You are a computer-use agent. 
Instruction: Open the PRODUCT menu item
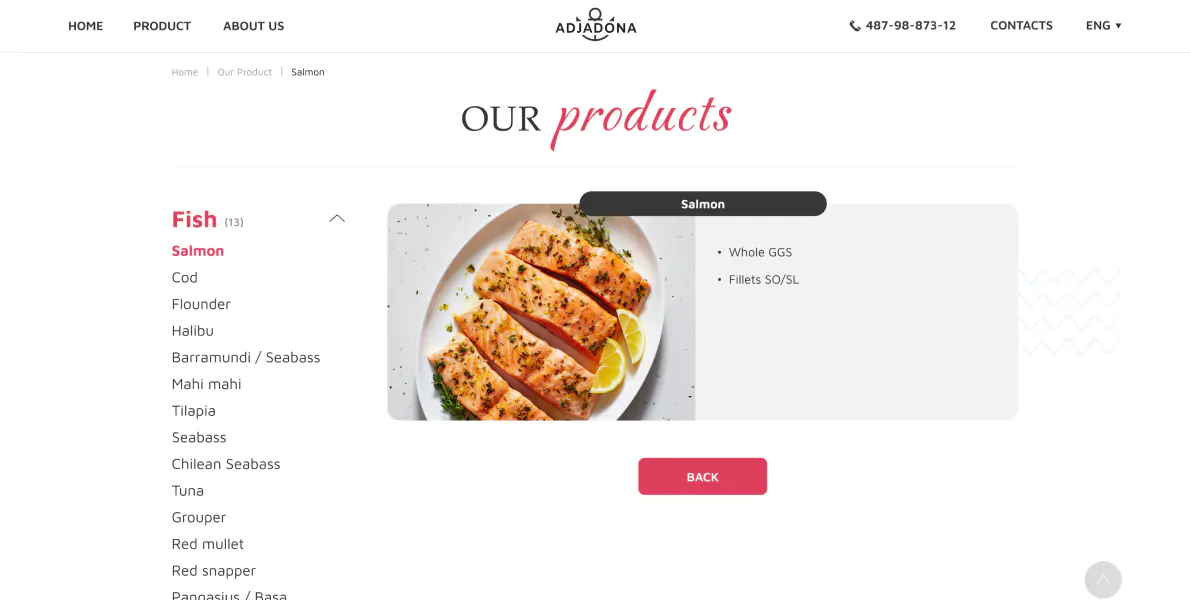[x=162, y=26]
